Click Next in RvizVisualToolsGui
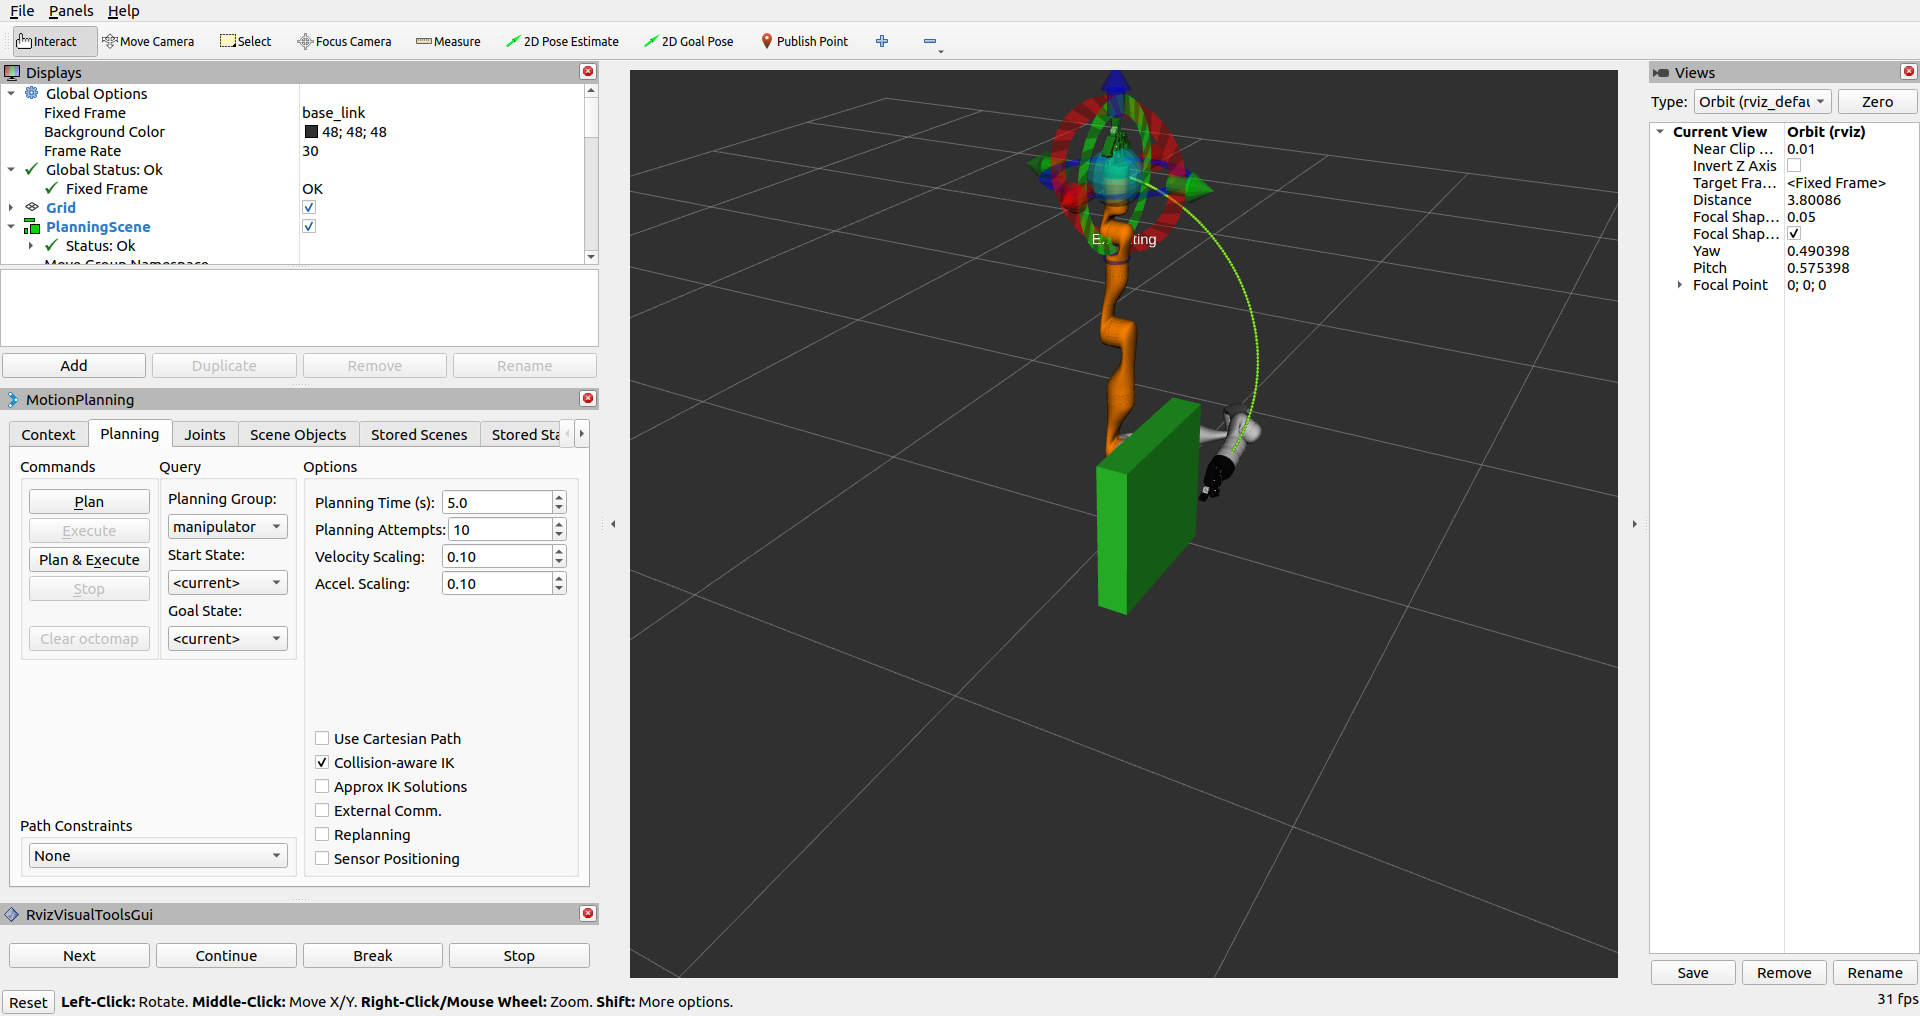 point(79,956)
